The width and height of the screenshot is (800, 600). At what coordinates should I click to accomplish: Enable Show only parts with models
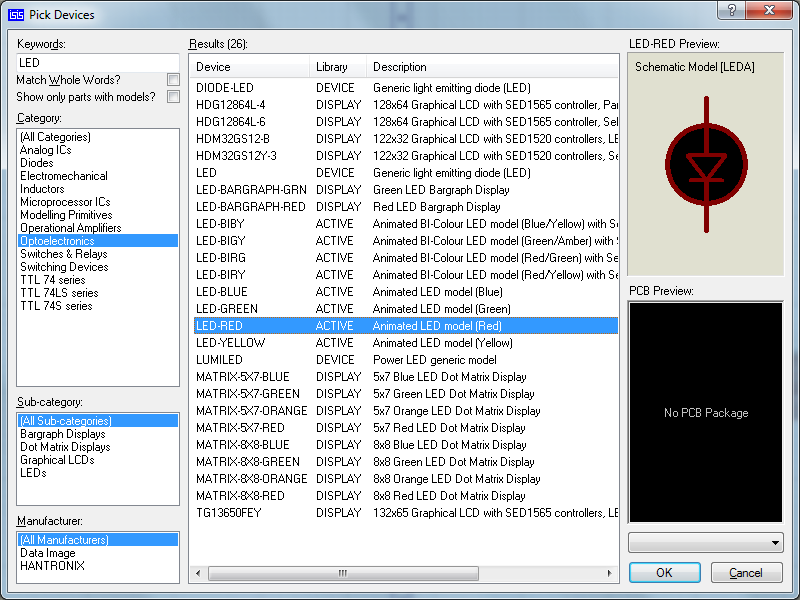(x=173, y=96)
